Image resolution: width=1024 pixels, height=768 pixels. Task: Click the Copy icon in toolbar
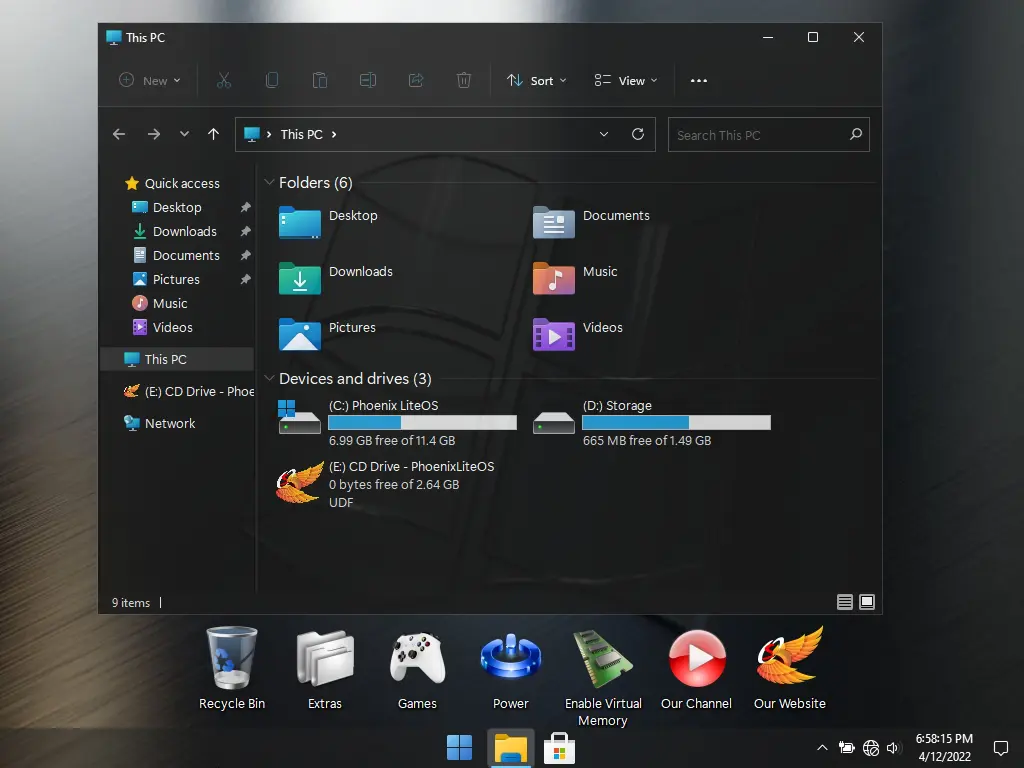272,80
